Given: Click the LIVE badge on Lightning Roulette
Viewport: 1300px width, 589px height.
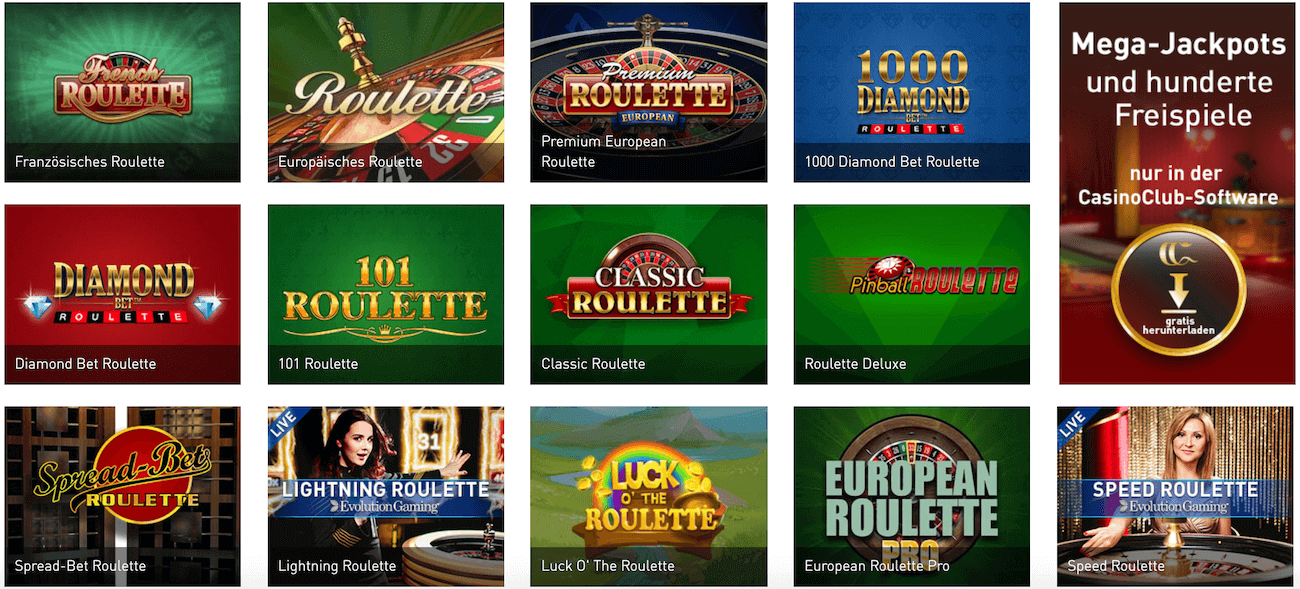Looking at the screenshot, I should [x=283, y=422].
